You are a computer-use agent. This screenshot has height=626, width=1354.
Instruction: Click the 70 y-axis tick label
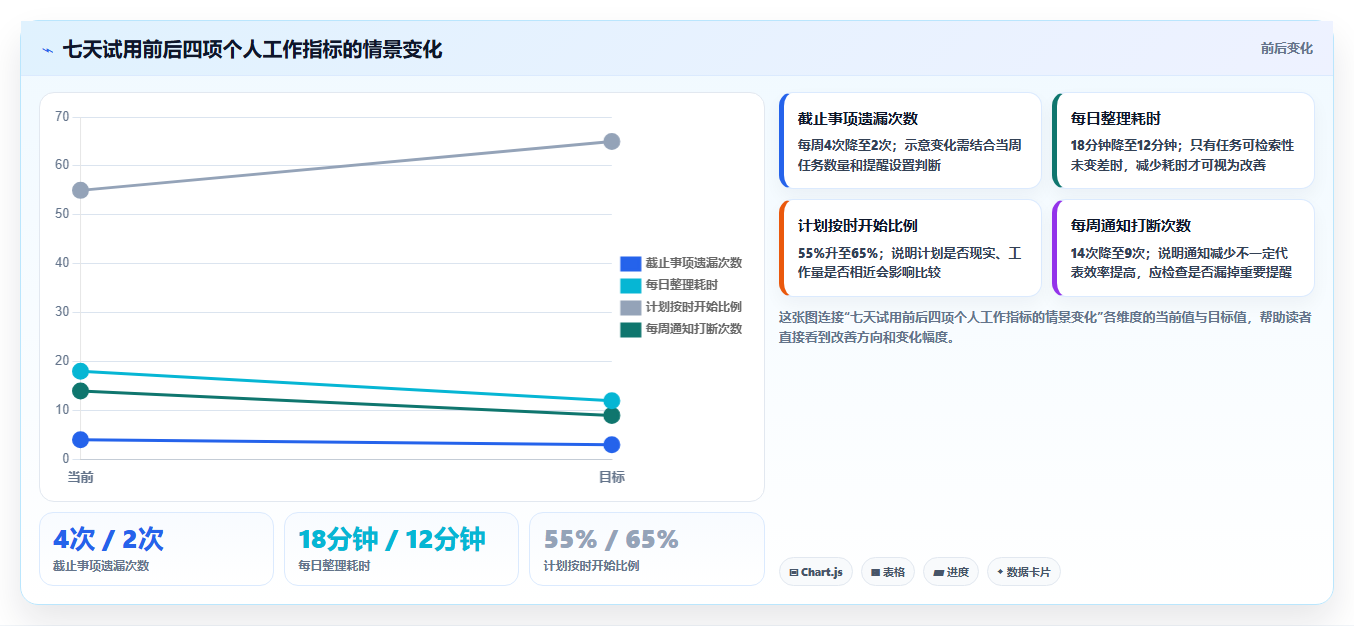click(x=62, y=117)
